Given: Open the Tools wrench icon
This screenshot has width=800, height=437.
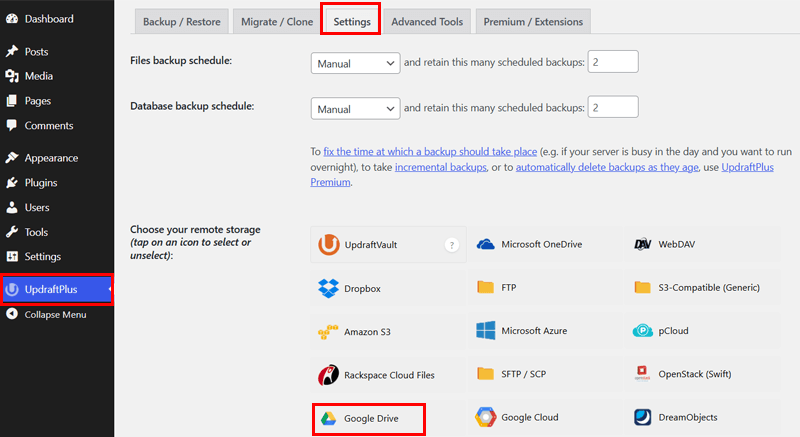Looking at the screenshot, I should click(12, 232).
